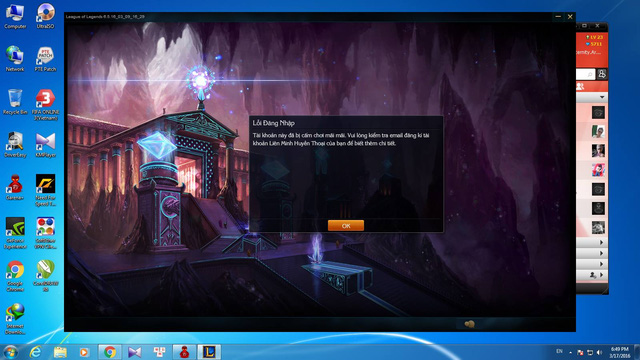This screenshot has height=360, width=640.
Task: Click the search field in Garena window
Action: tap(585, 74)
